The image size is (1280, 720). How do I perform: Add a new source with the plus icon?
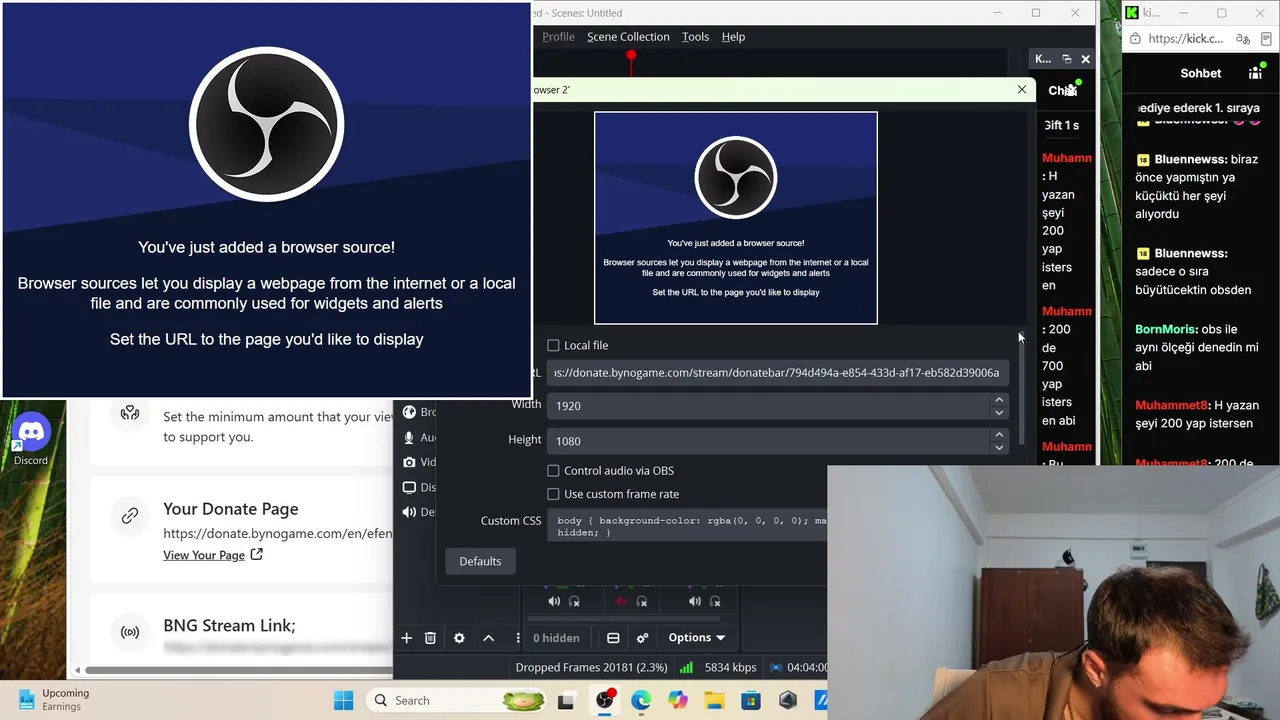point(406,638)
